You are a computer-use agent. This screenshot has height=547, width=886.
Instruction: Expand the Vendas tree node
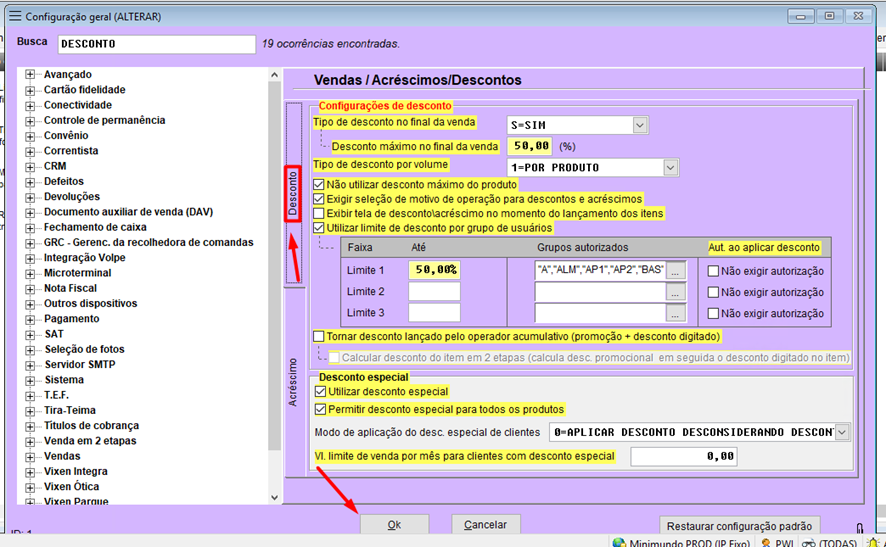point(30,456)
